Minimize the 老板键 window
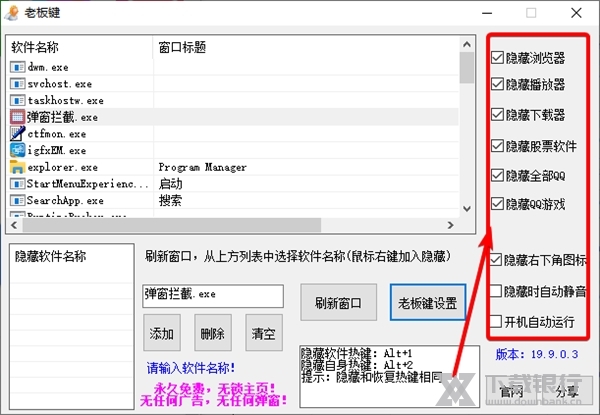Image resolution: width=600 pixels, height=415 pixels. point(487,13)
